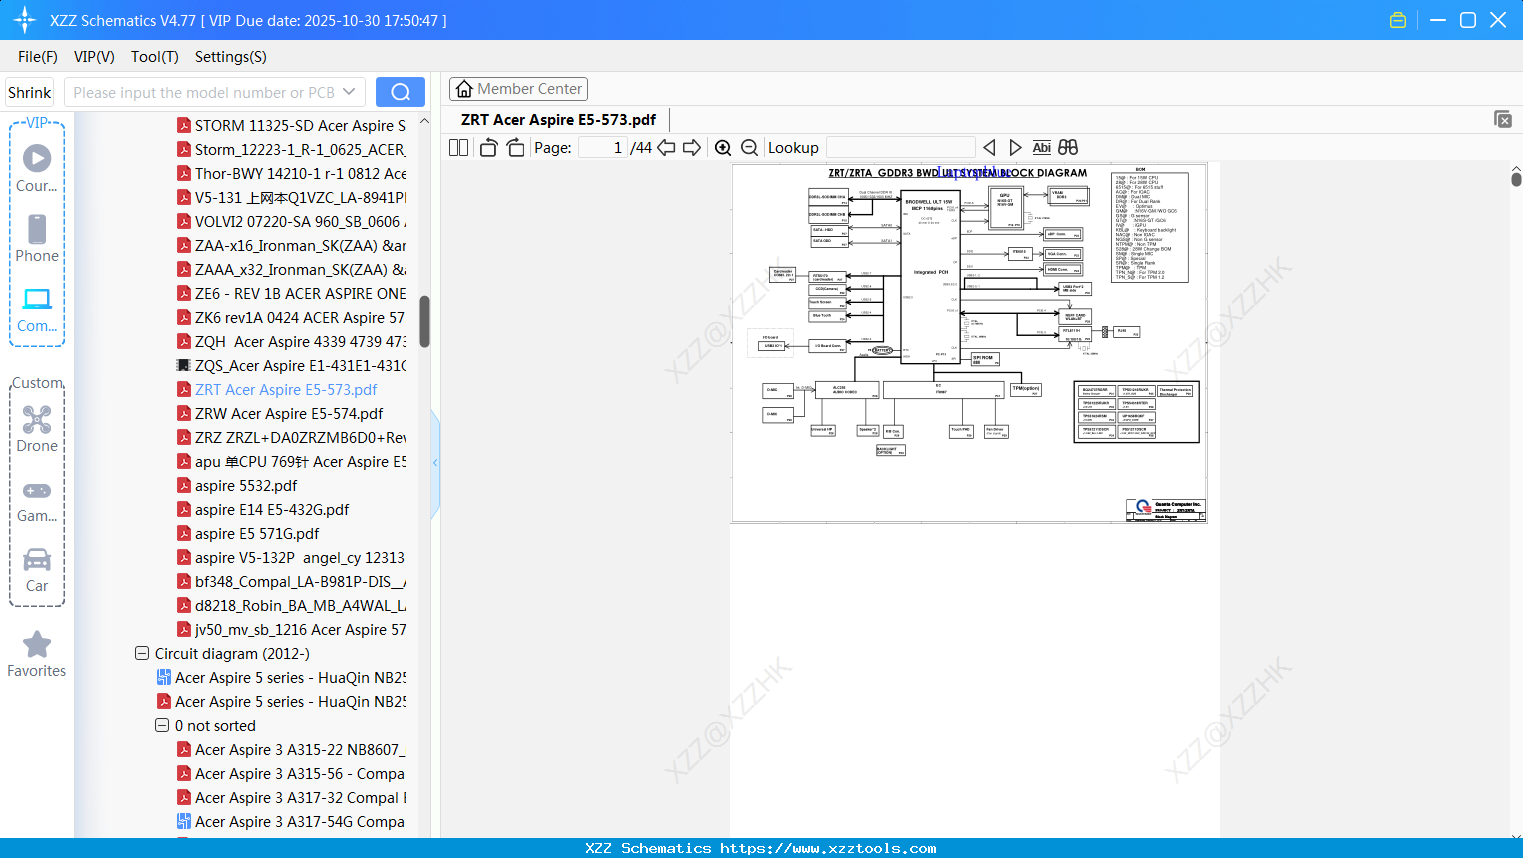Click the Member Center home button
Viewport: 1523px width, 858px height.
point(518,89)
